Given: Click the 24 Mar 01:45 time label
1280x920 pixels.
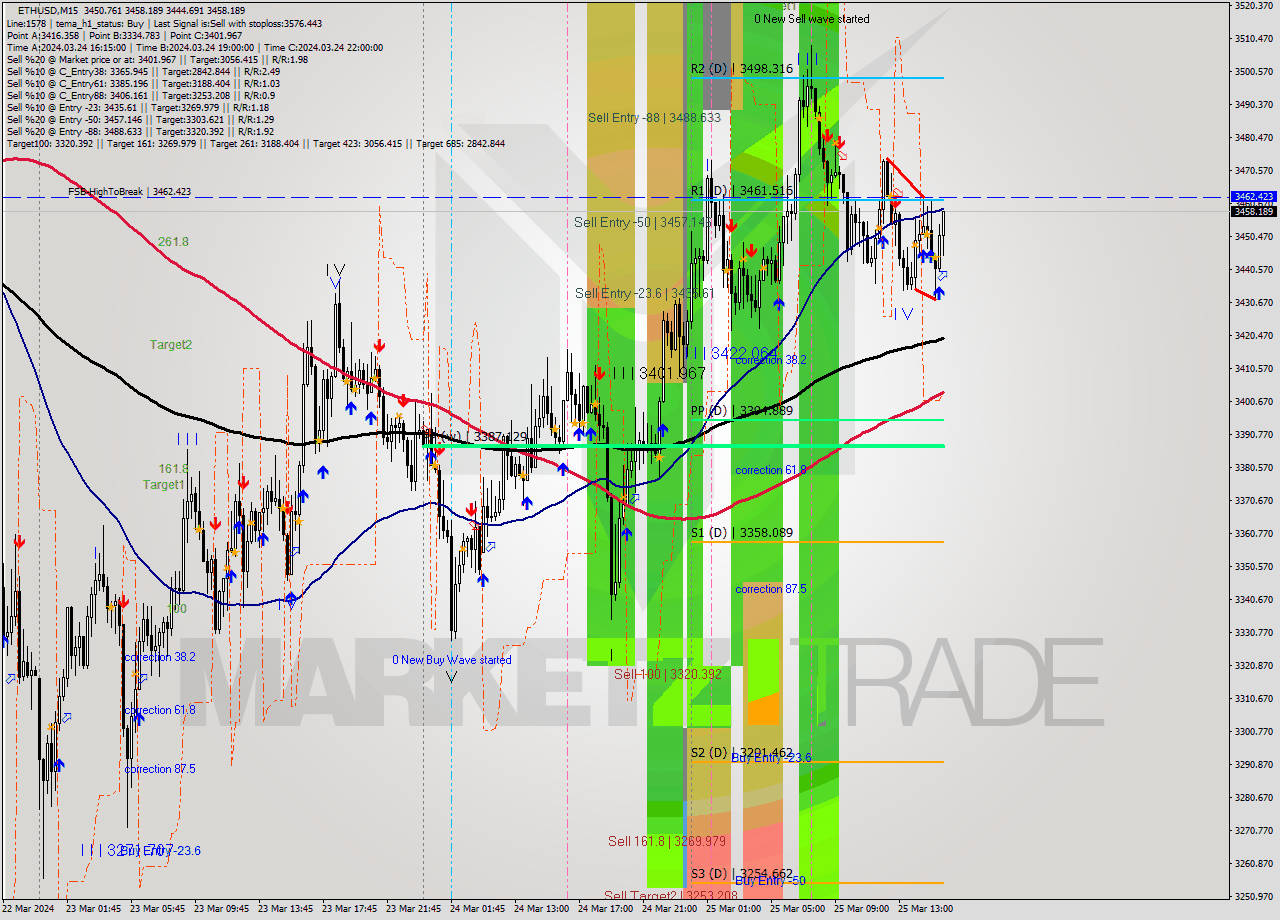Looking at the screenshot, I should tap(477, 909).
